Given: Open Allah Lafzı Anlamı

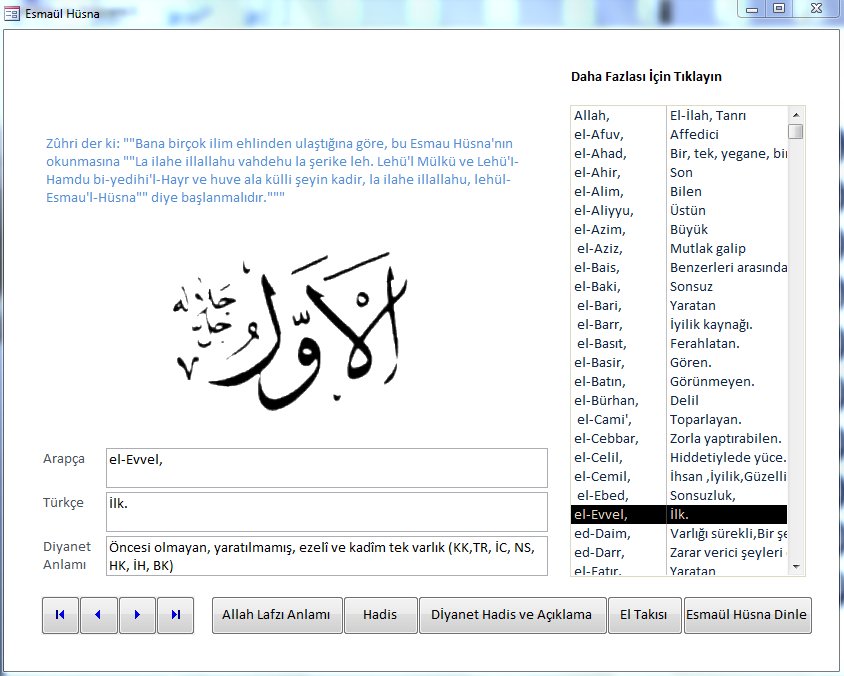Looking at the screenshot, I should (x=276, y=615).
